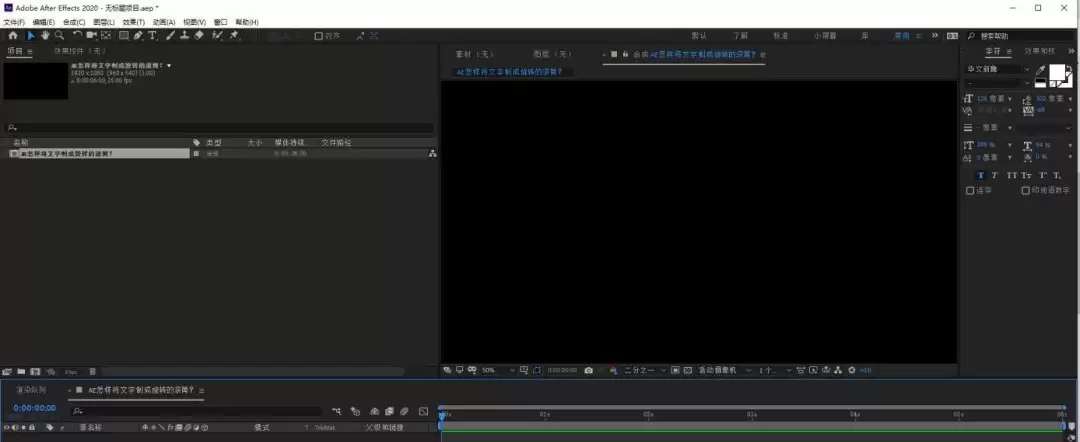Viewport: 1080px width, 442px height.
Task: Tick the 连字 ligatures checkbox
Action: point(970,191)
